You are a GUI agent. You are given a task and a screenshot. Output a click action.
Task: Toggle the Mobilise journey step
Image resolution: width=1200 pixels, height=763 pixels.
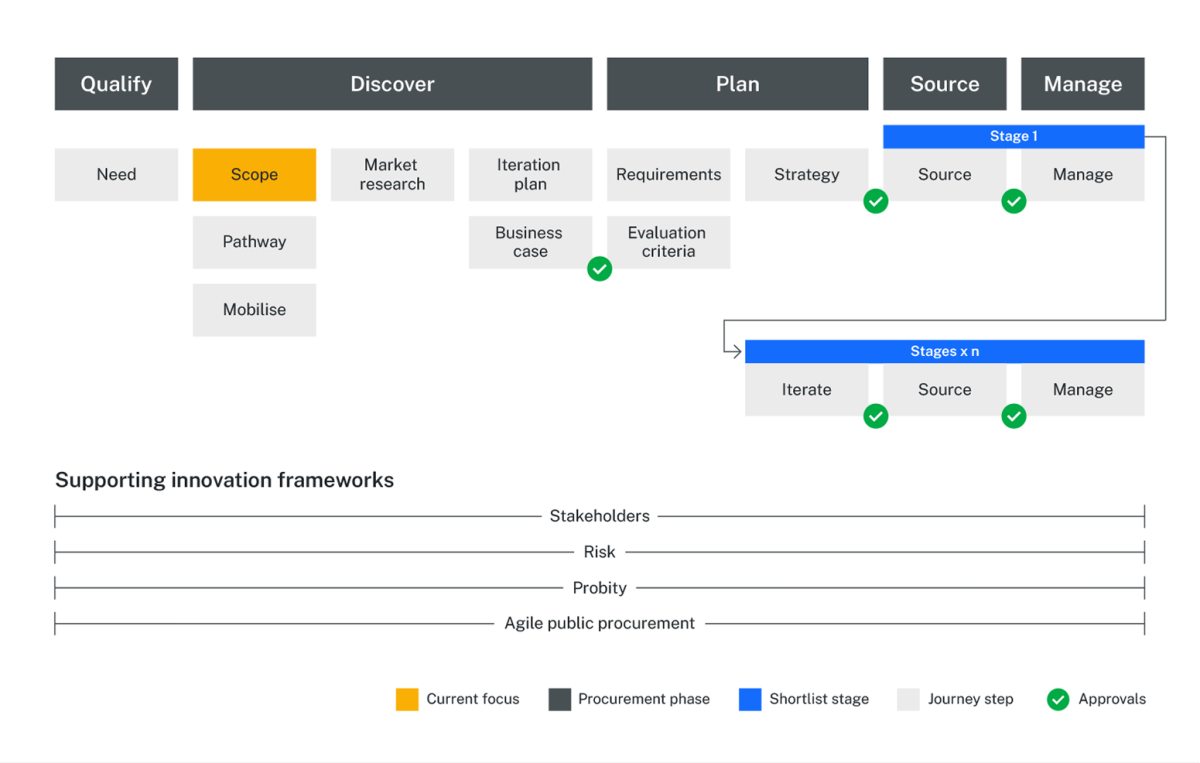(x=254, y=310)
